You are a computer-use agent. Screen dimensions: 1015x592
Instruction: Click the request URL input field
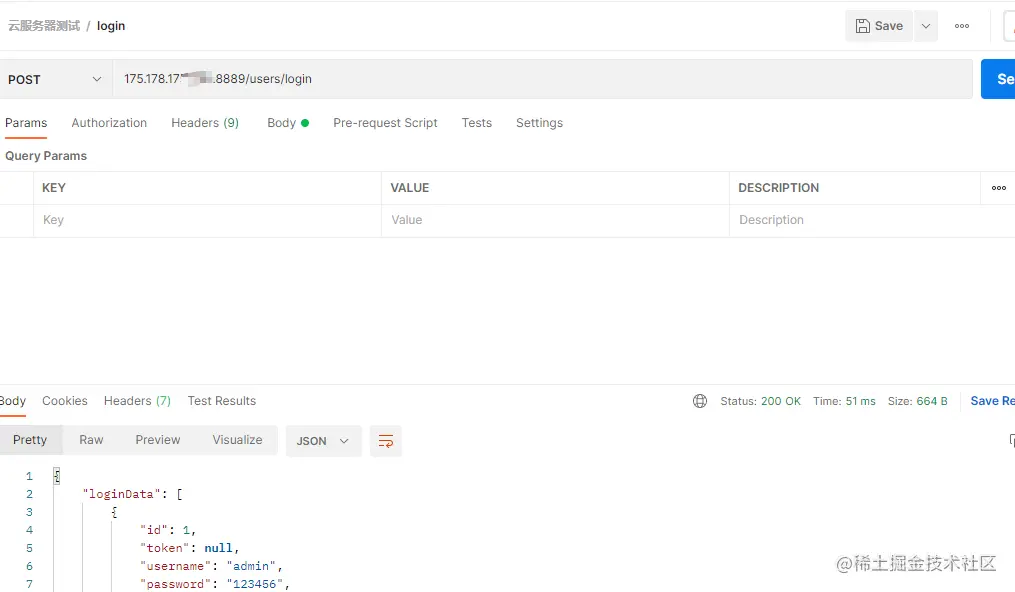[x=542, y=79]
